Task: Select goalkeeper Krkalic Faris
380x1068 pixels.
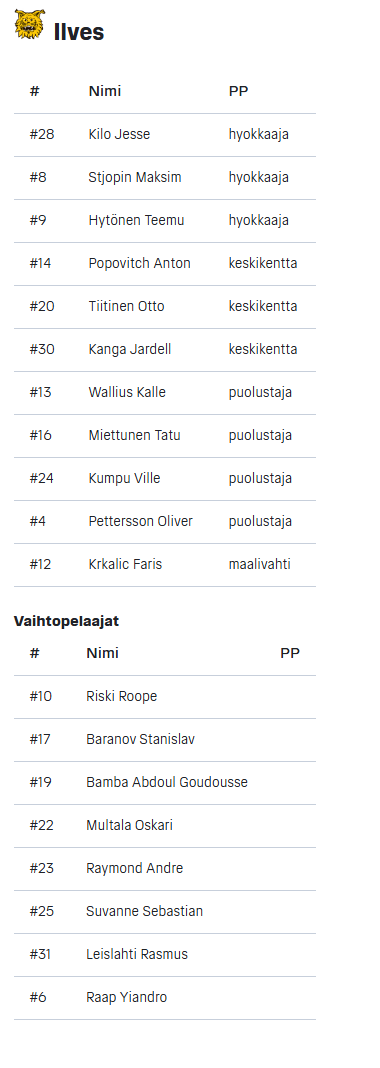Action: tap(165, 564)
